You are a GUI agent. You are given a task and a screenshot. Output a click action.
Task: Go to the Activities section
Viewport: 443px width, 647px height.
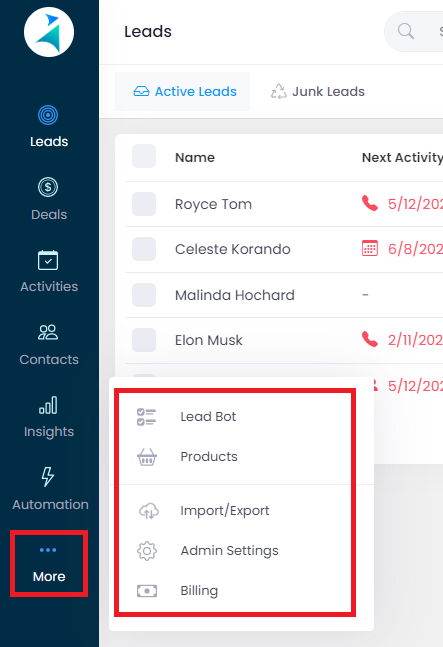pyautogui.click(x=49, y=272)
